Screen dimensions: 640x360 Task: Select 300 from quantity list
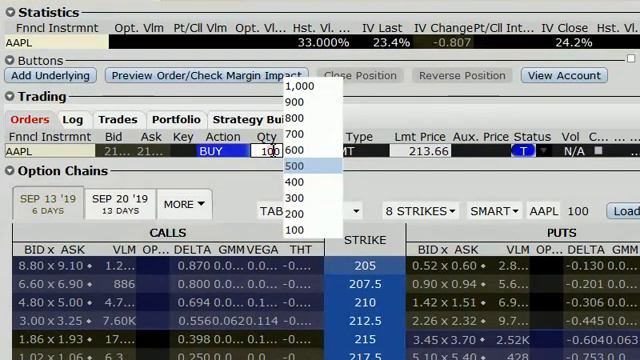coord(313,198)
